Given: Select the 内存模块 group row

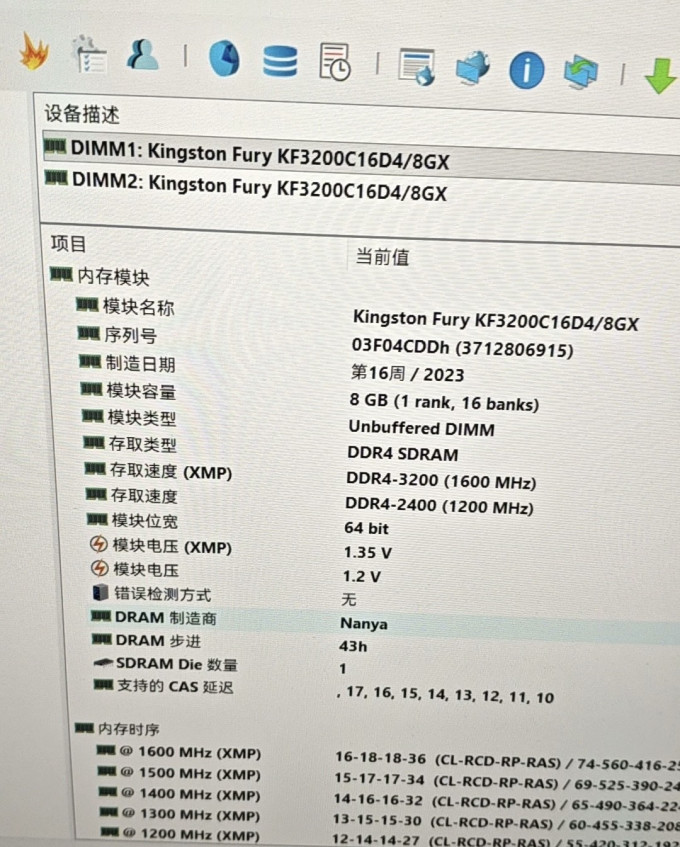Looking at the screenshot, I should [x=99, y=276].
